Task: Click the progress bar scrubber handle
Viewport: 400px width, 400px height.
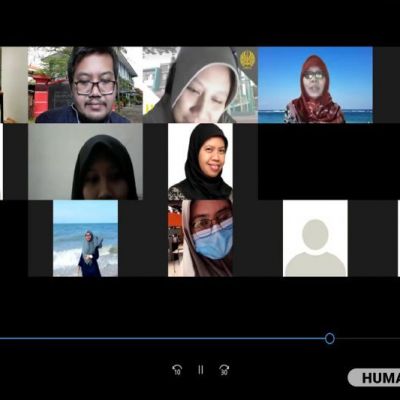Action: 330,338
